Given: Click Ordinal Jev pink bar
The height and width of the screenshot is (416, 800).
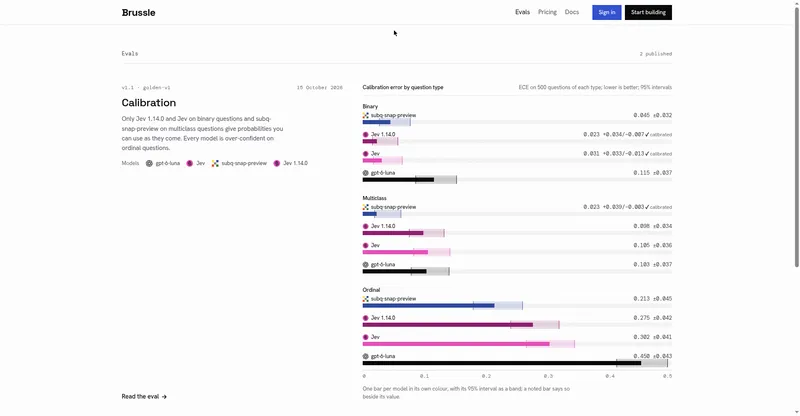Looking at the screenshot, I should [456, 344].
